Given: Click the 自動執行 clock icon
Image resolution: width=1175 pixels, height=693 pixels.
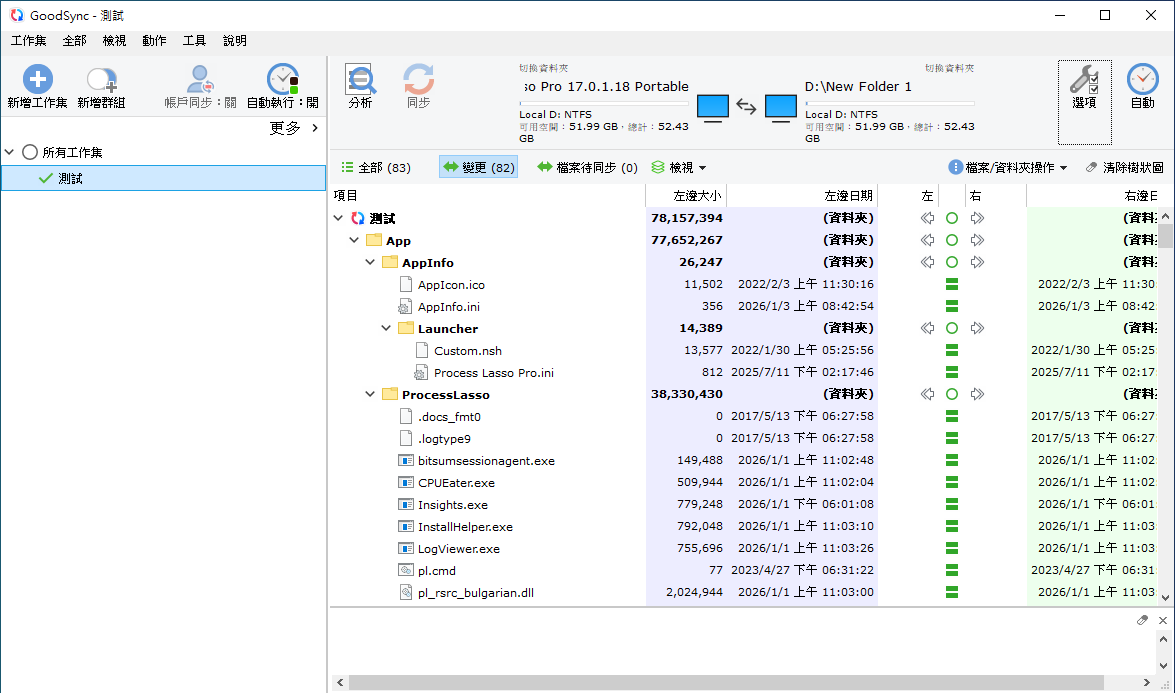Looking at the screenshot, I should [x=283, y=79].
